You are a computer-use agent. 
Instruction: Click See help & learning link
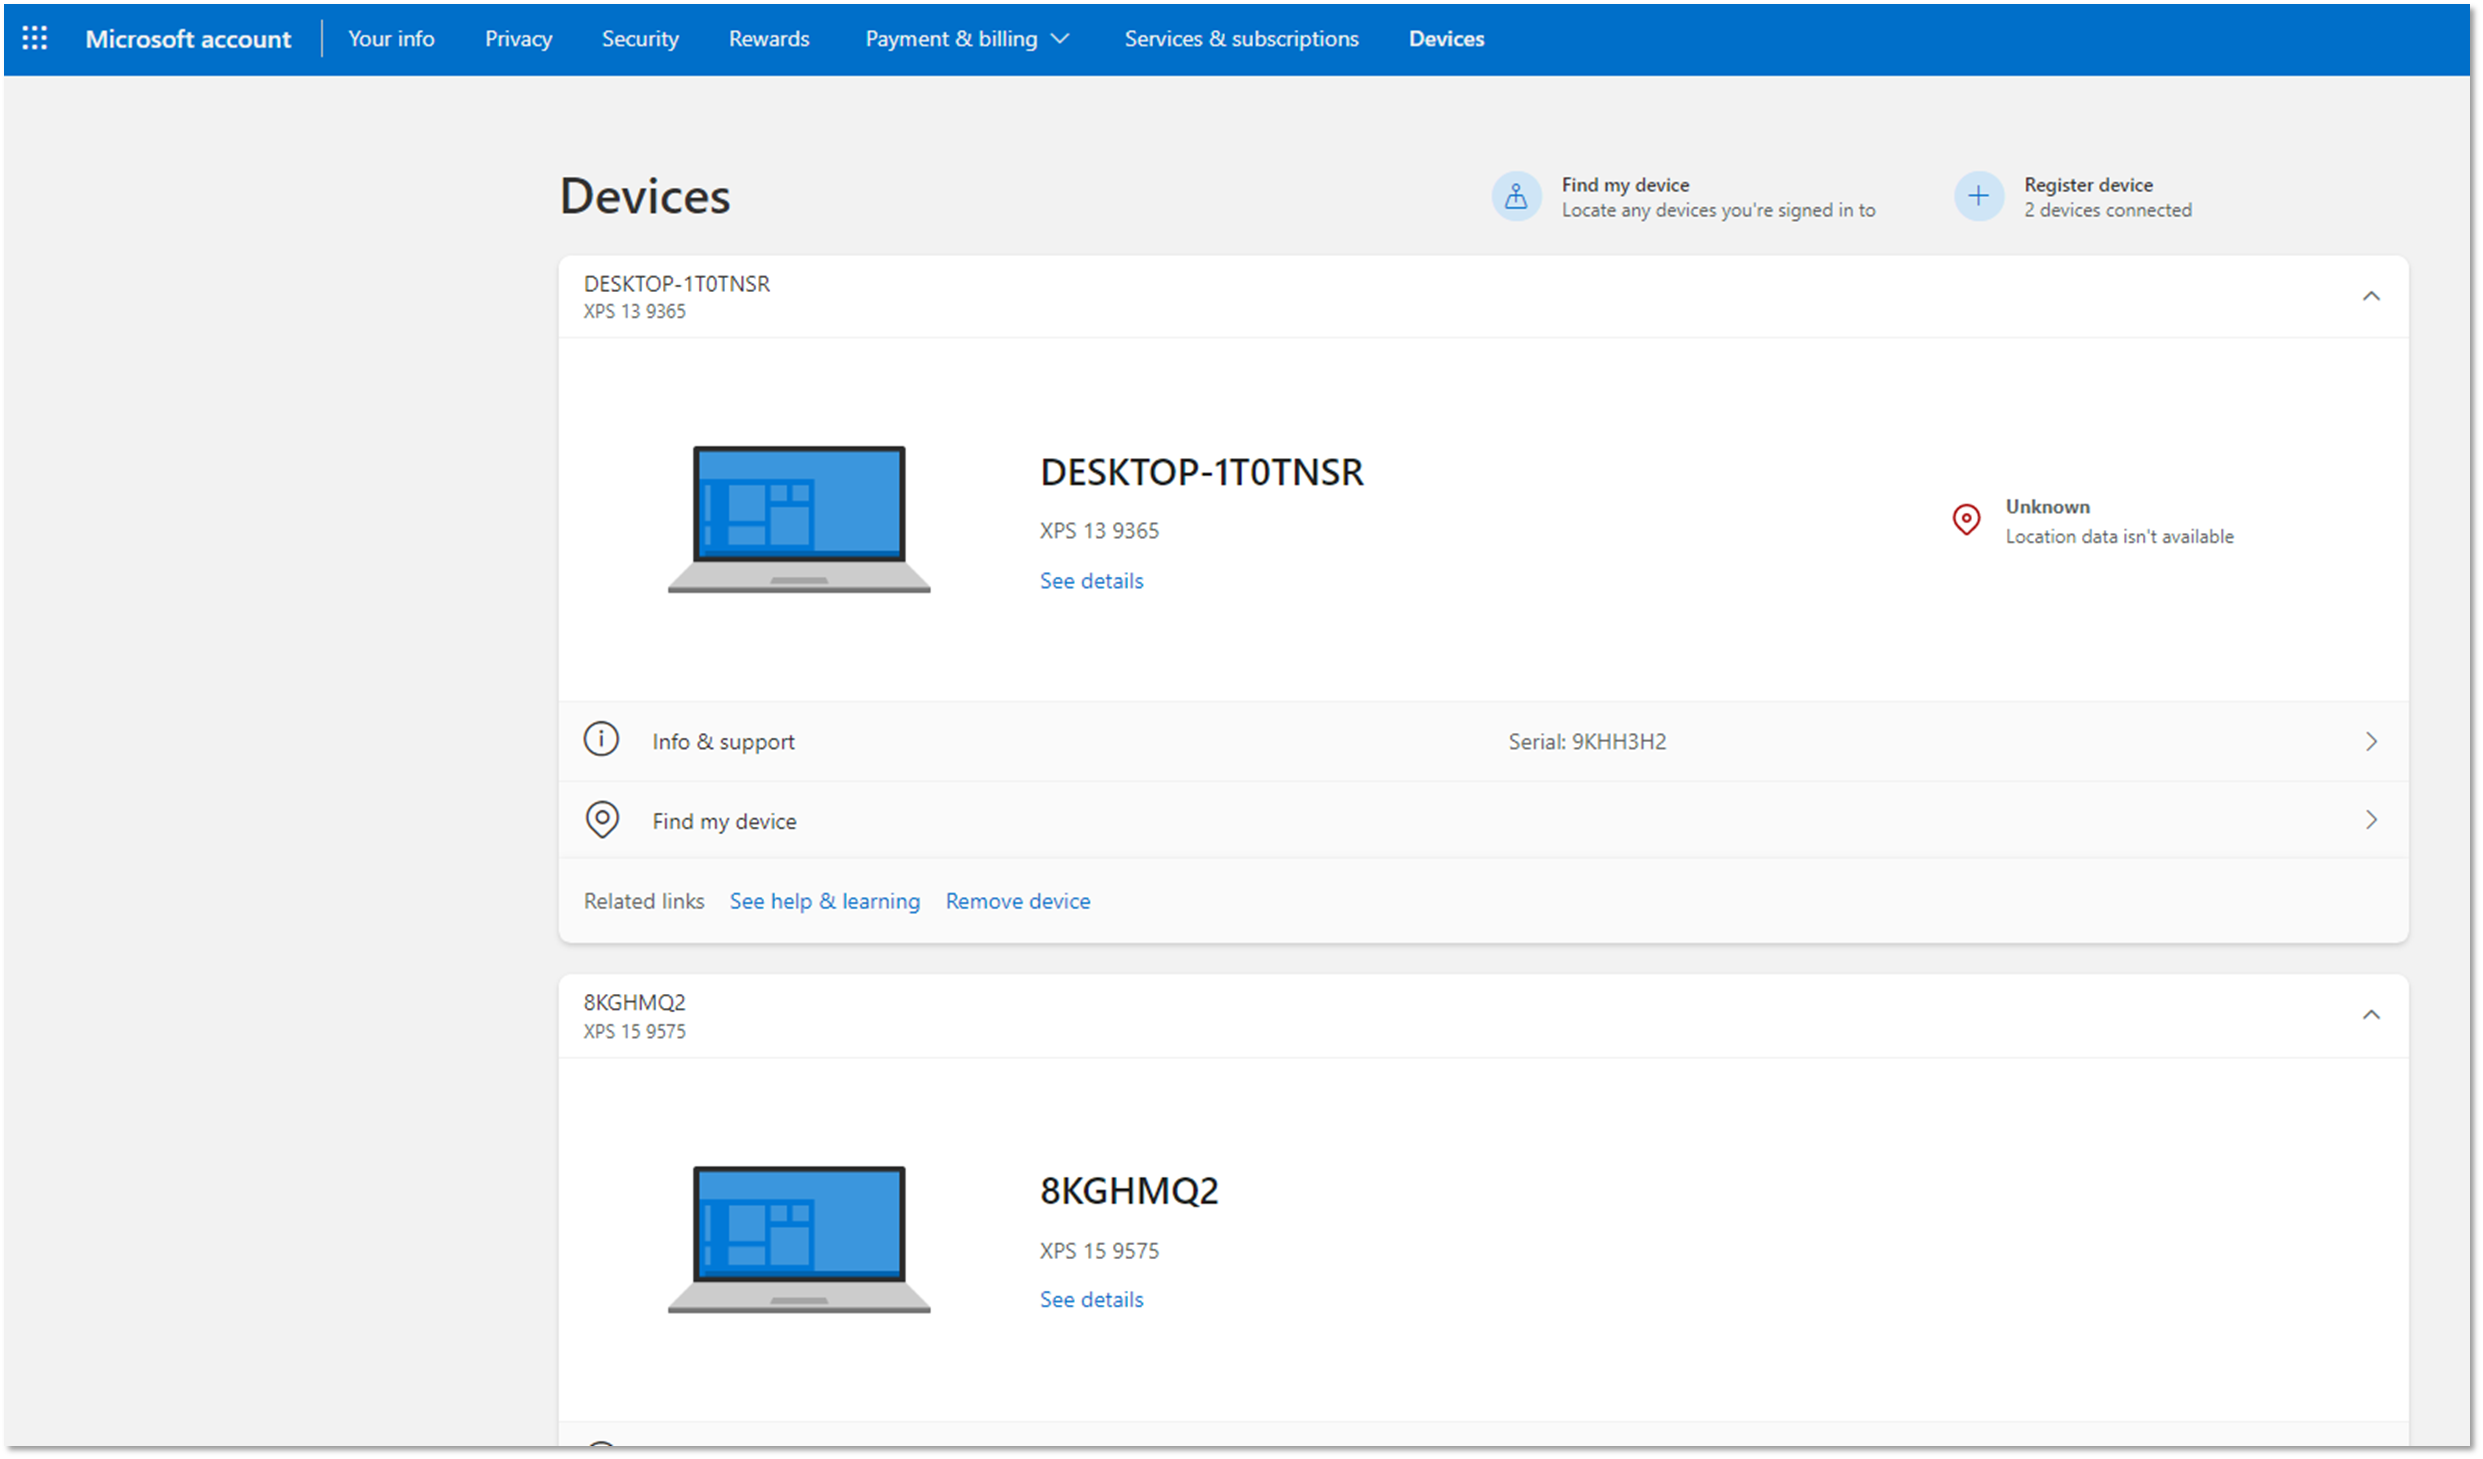click(824, 901)
